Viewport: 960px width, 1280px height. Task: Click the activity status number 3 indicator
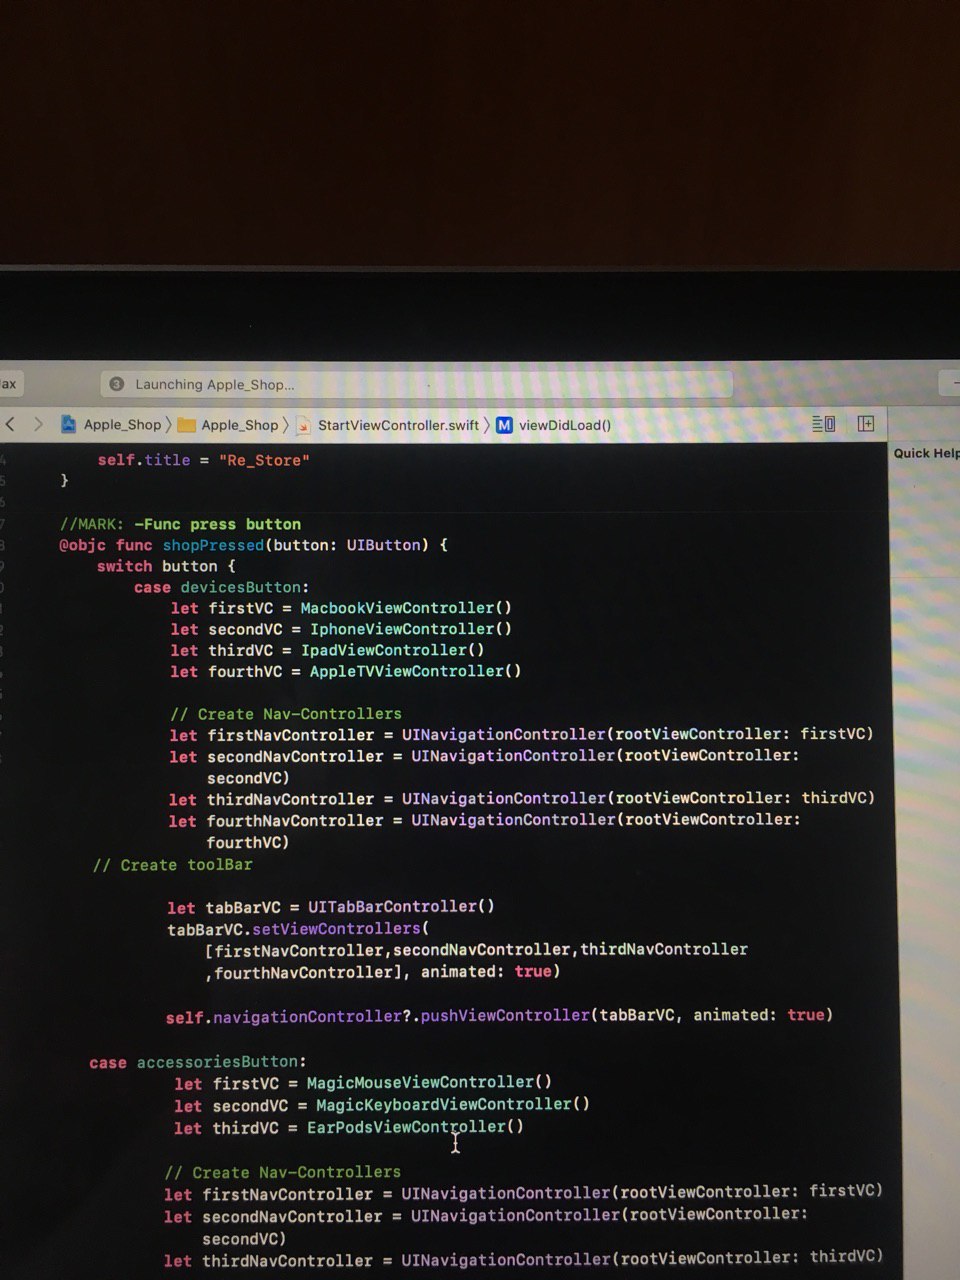(116, 384)
